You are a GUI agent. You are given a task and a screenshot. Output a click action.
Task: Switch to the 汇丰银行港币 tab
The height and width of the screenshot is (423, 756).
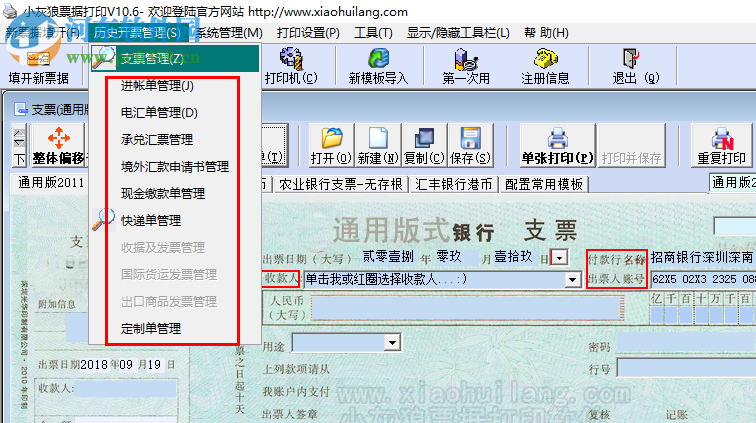[x=454, y=184]
